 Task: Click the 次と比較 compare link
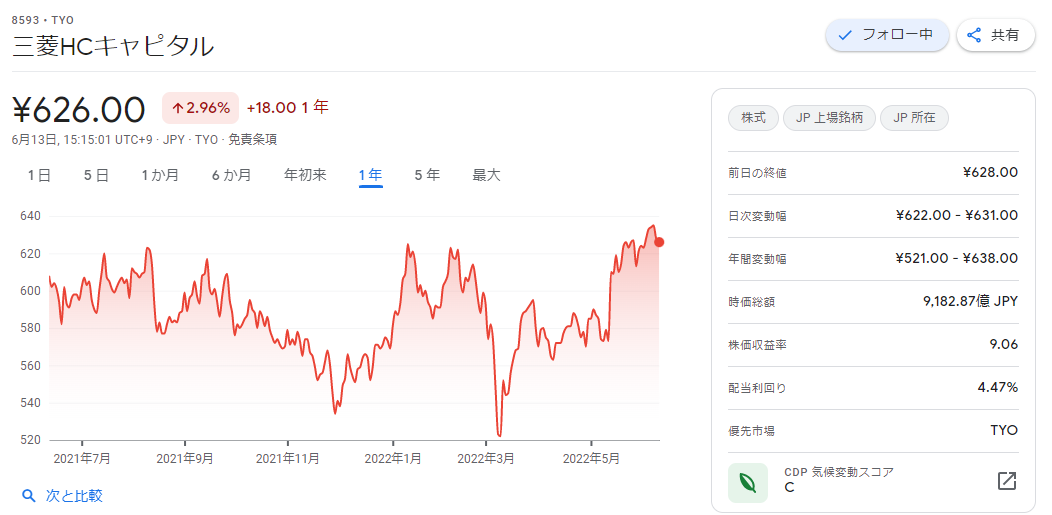click(x=74, y=496)
